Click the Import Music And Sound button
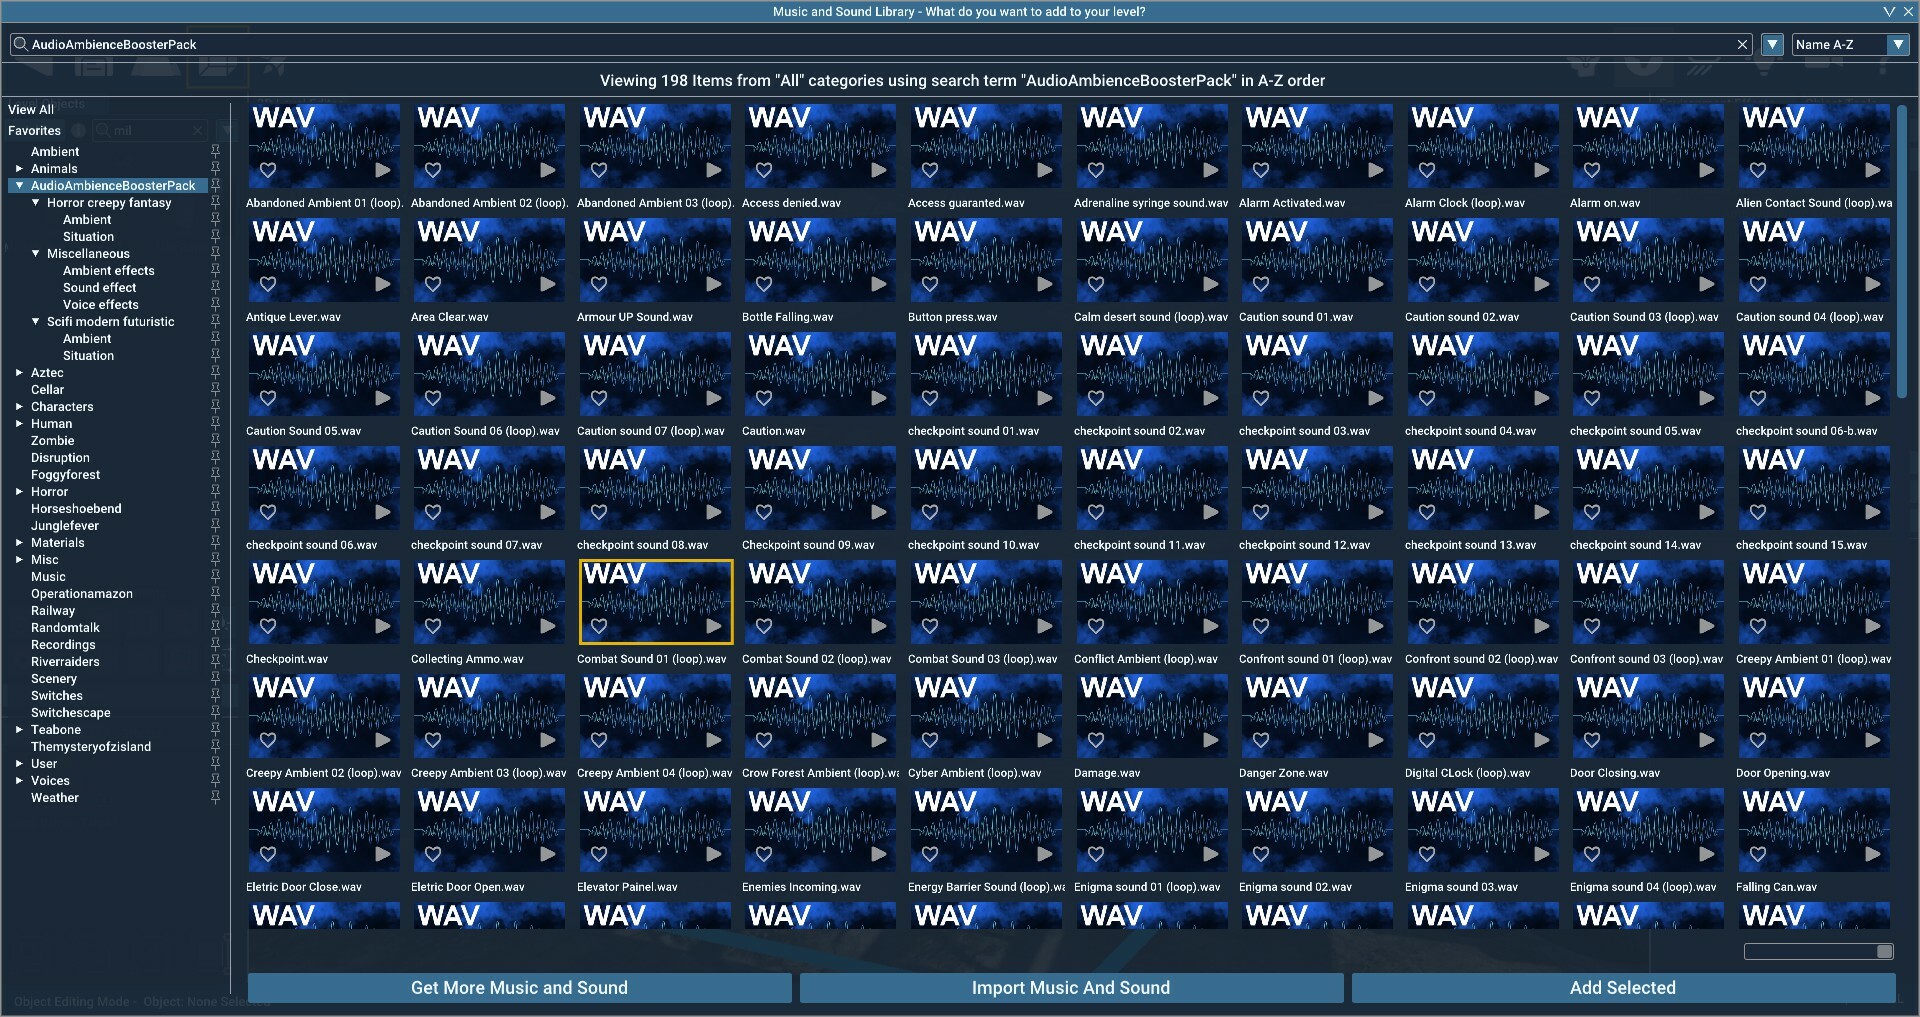The height and width of the screenshot is (1017, 1920). (x=1070, y=988)
